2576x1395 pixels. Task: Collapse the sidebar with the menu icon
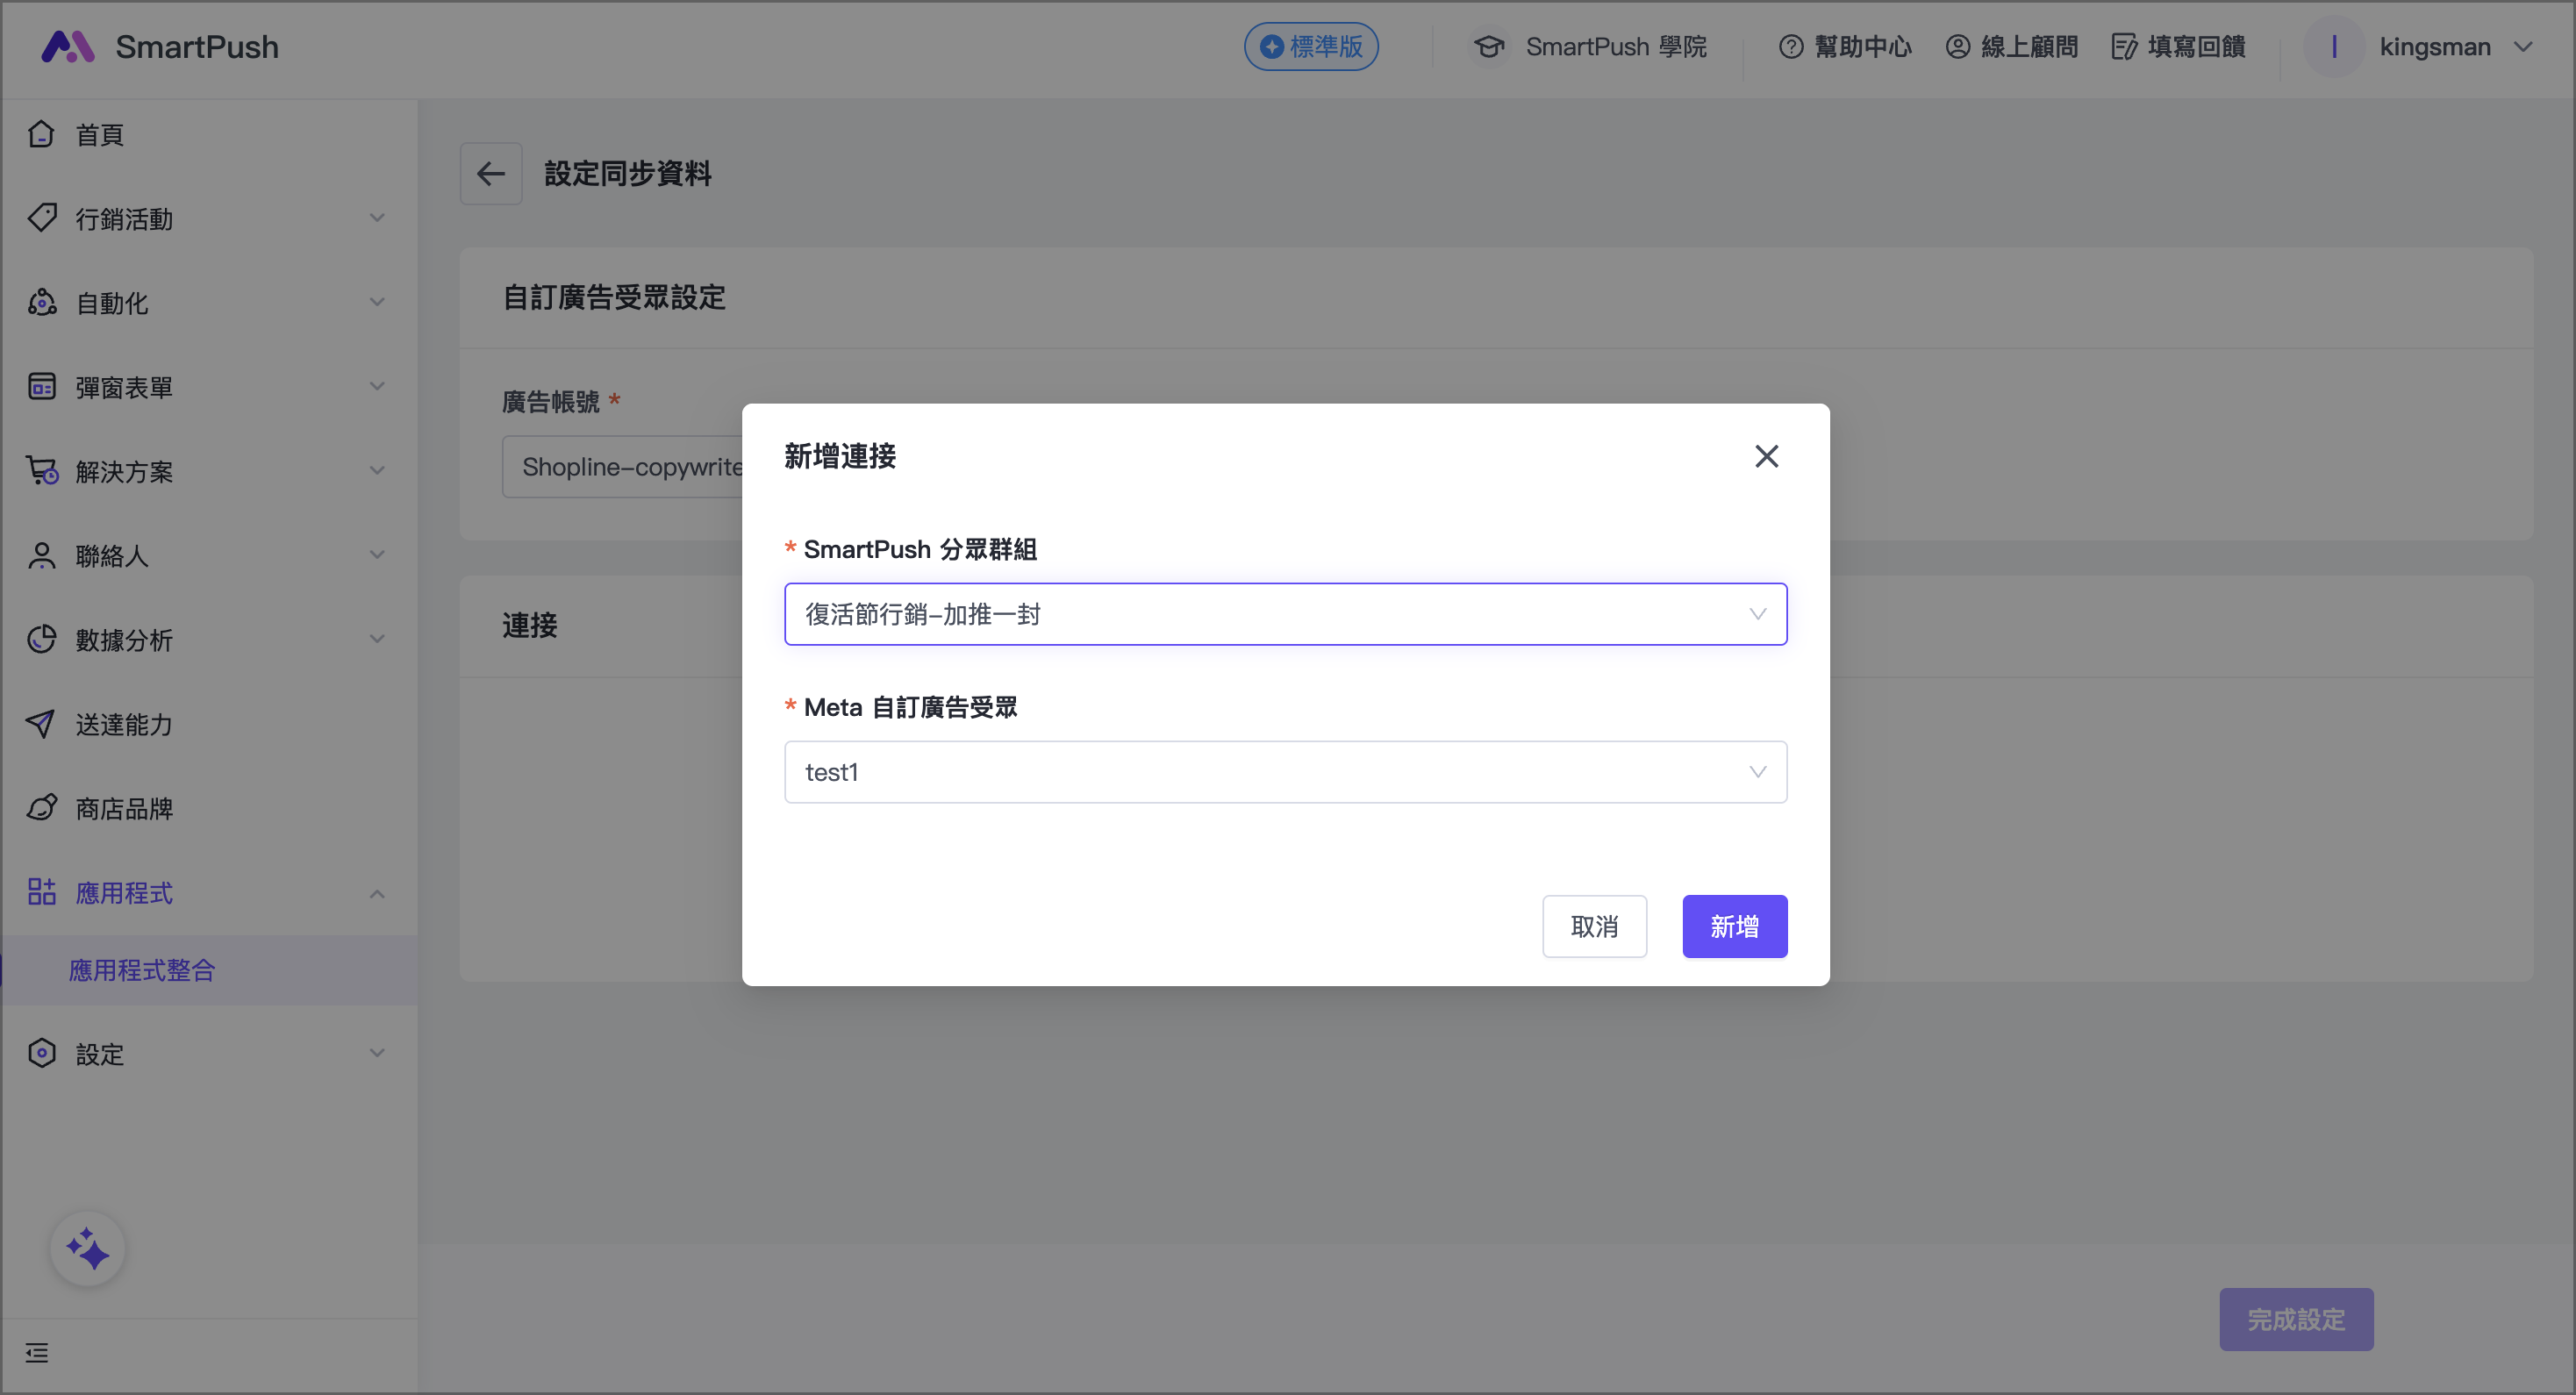(x=37, y=1353)
